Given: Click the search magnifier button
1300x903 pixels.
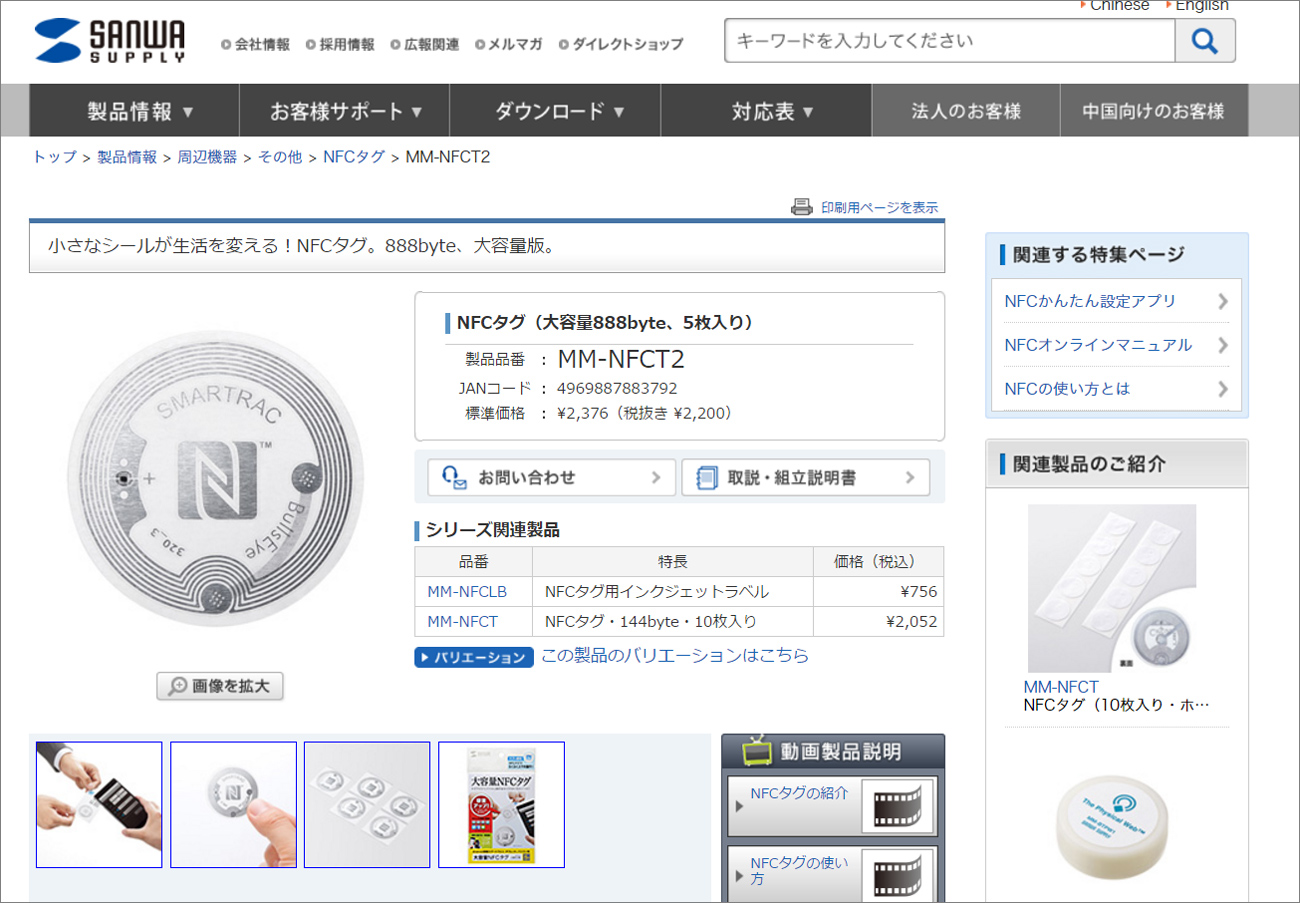Looking at the screenshot, I should point(1205,41).
